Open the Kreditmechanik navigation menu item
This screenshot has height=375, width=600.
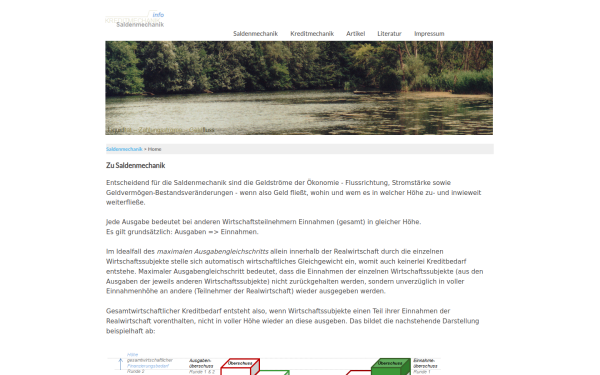312,34
